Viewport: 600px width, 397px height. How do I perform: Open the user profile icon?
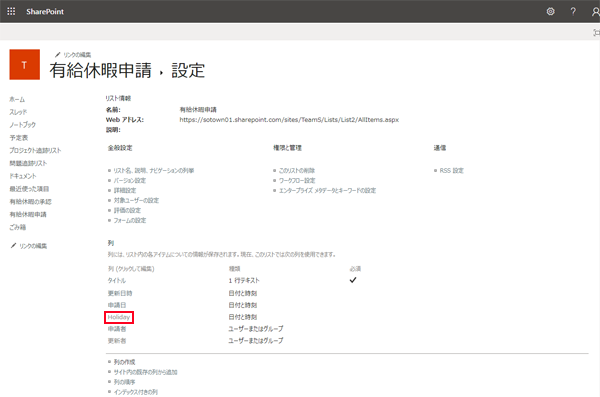click(595, 11)
